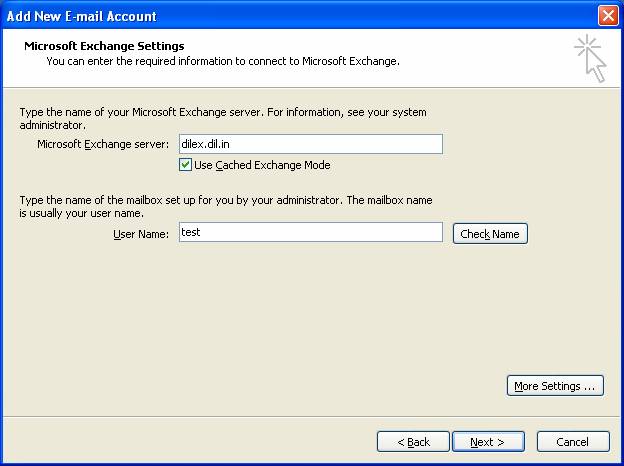Click the 'dilex.dil.in' server name text
The image size is (624, 466).
coord(206,144)
